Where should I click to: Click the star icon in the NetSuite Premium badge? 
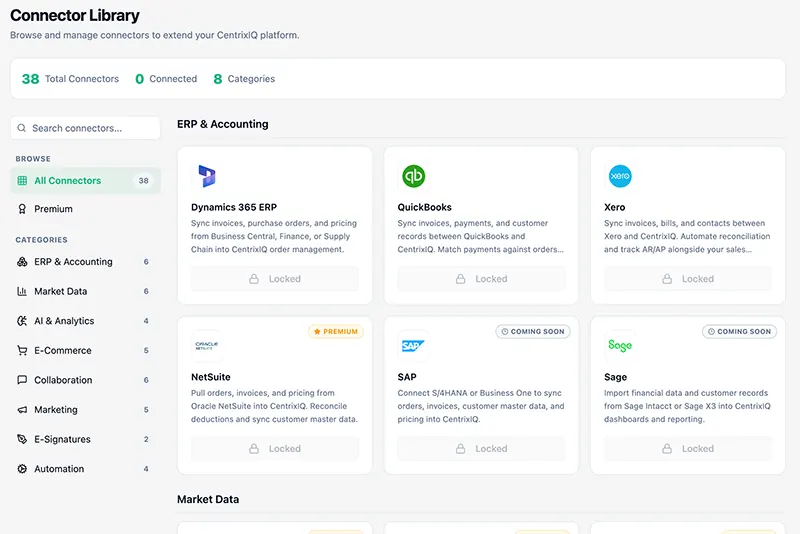point(317,332)
